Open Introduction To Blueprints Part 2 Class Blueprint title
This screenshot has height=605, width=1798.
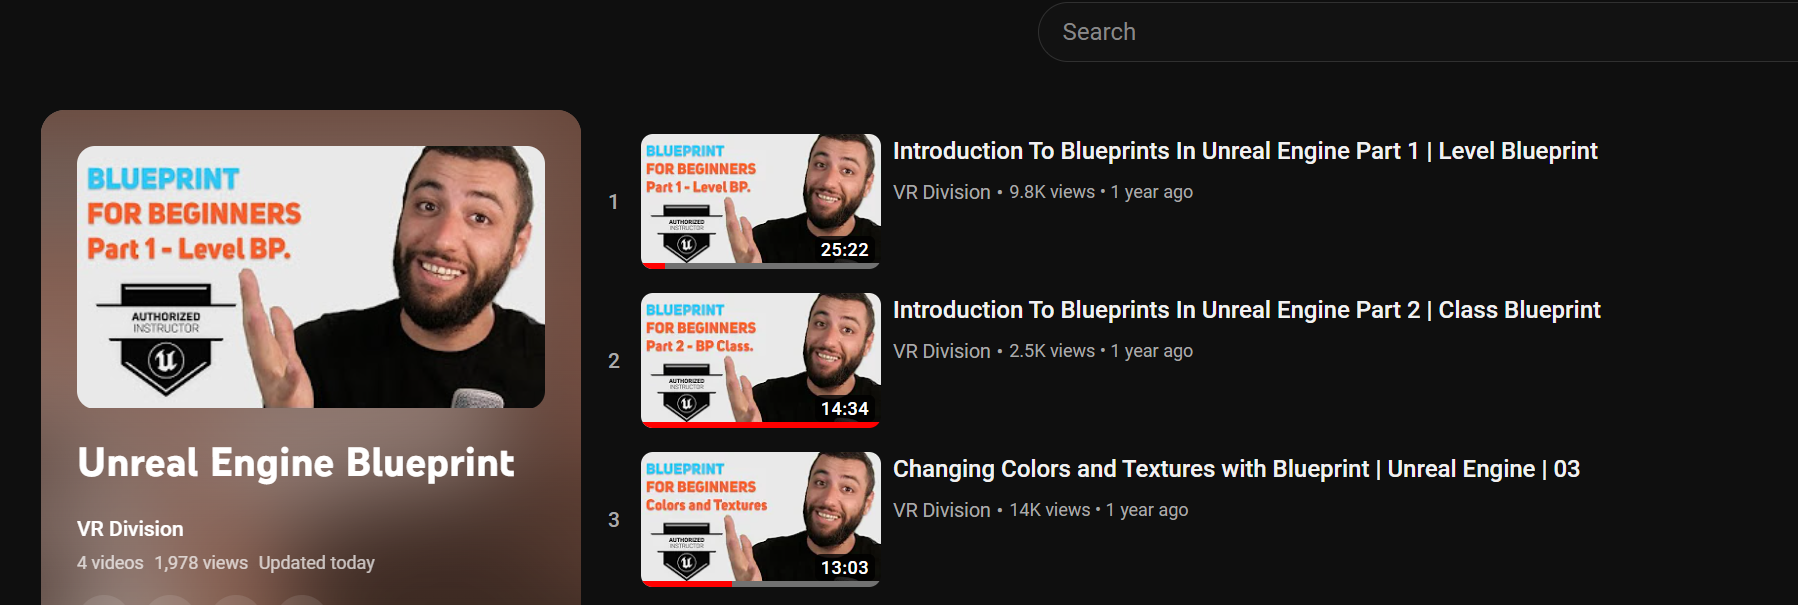pos(1247,310)
